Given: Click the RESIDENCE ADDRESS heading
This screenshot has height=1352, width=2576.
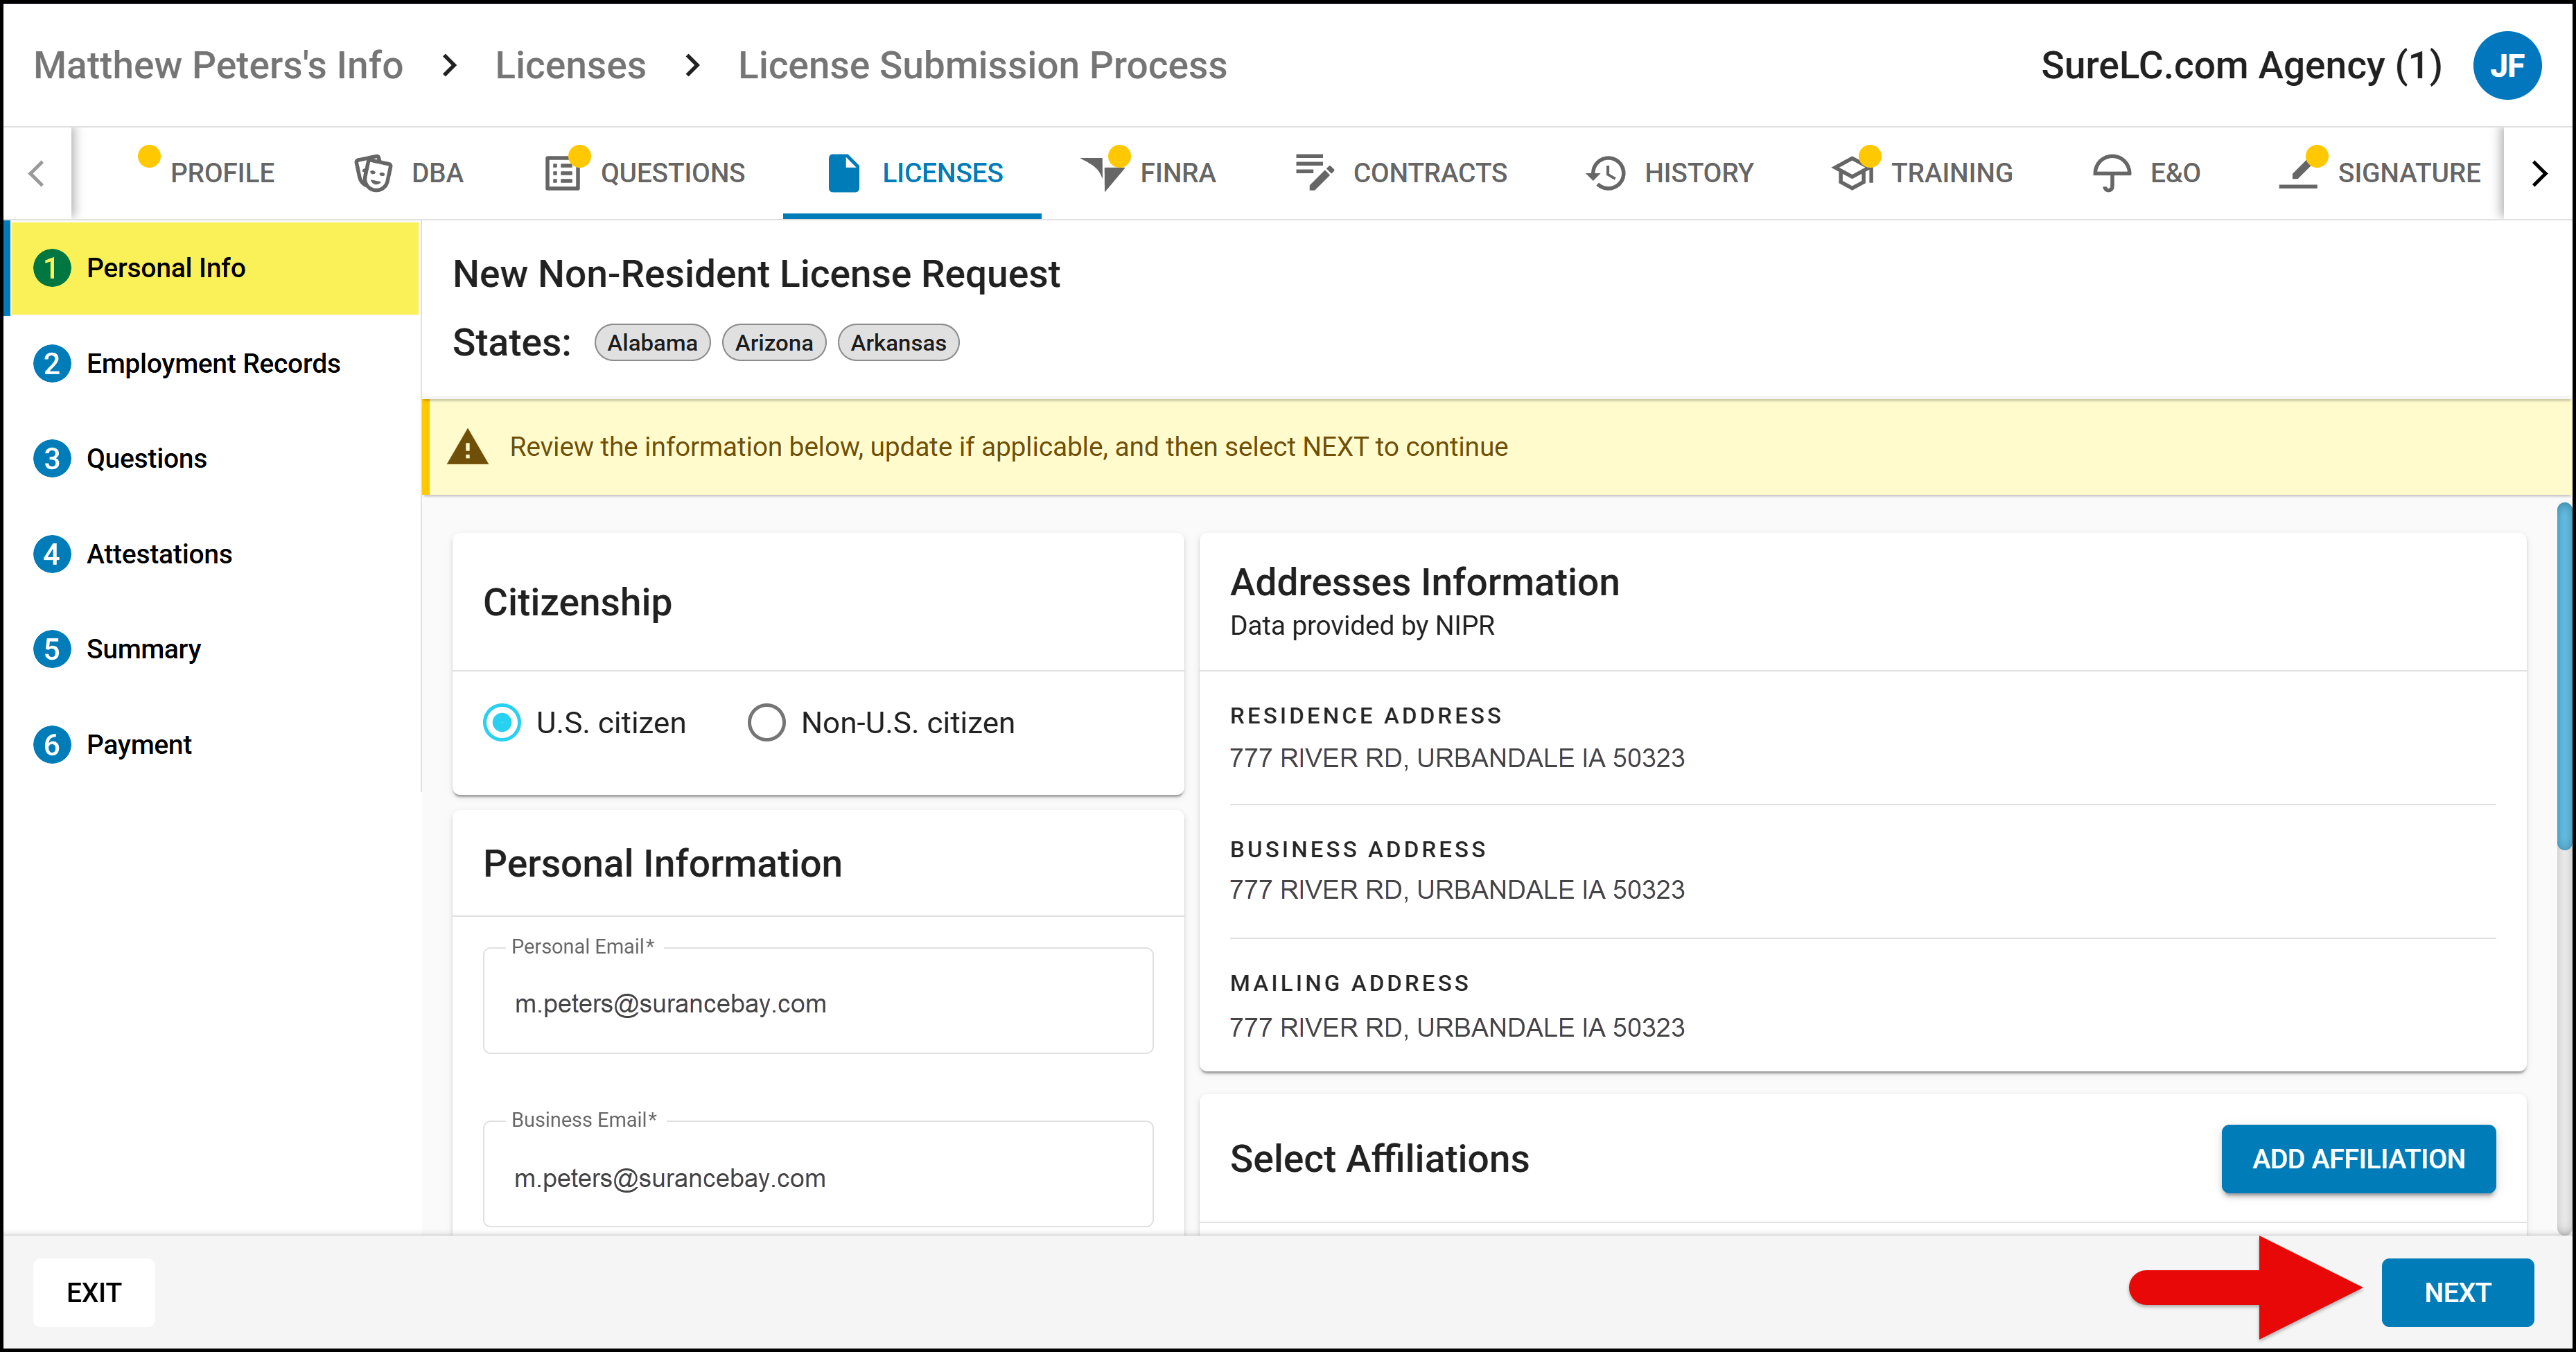Looking at the screenshot, I should click(x=1366, y=716).
